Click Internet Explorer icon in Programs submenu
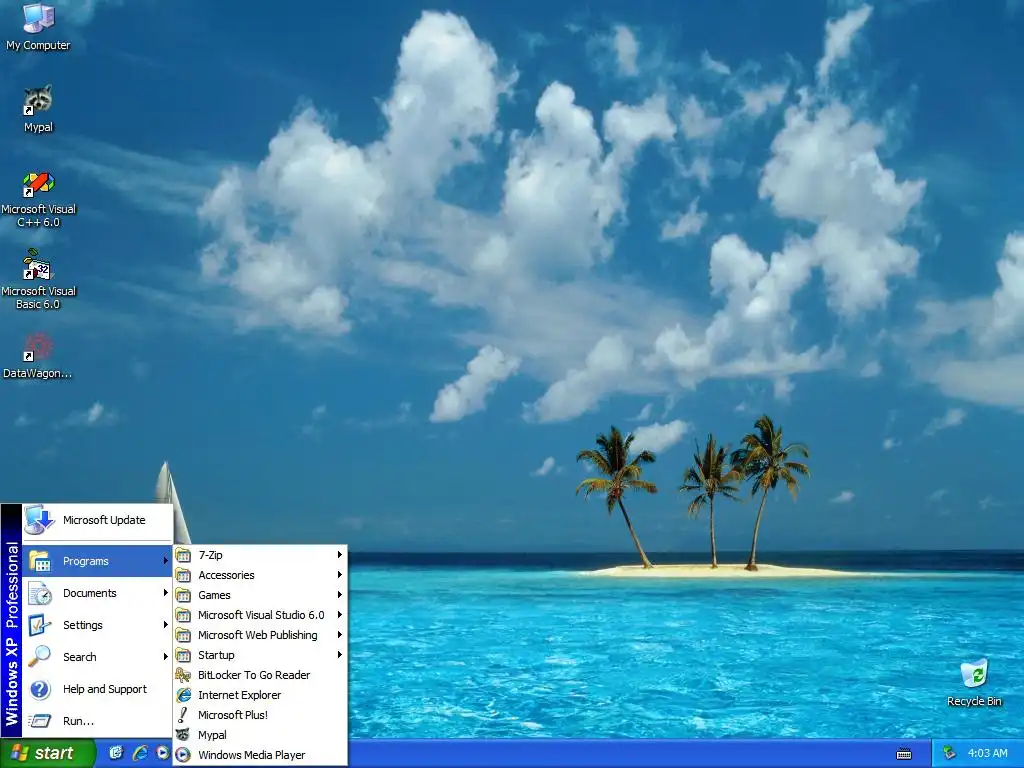 (x=184, y=695)
